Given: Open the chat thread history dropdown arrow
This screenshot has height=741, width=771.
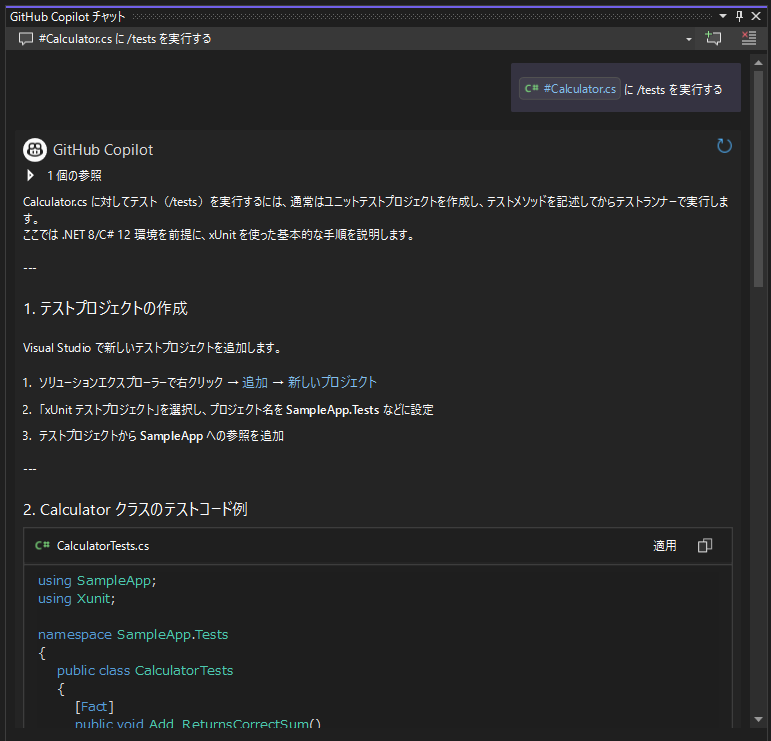Looking at the screenshot, I should [x=688, y=39].
